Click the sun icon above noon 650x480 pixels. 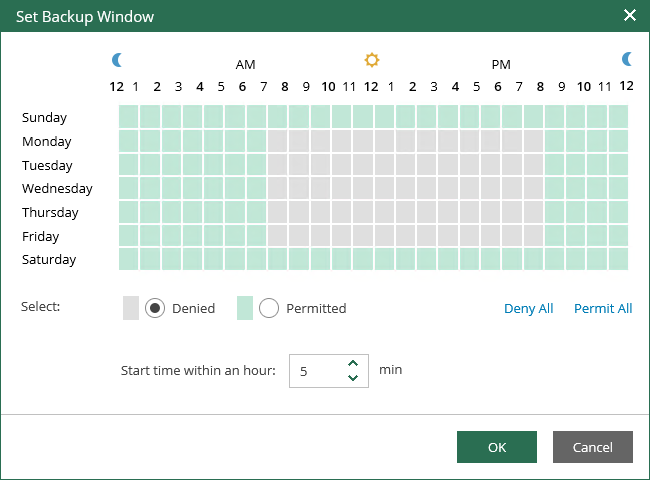371,60
